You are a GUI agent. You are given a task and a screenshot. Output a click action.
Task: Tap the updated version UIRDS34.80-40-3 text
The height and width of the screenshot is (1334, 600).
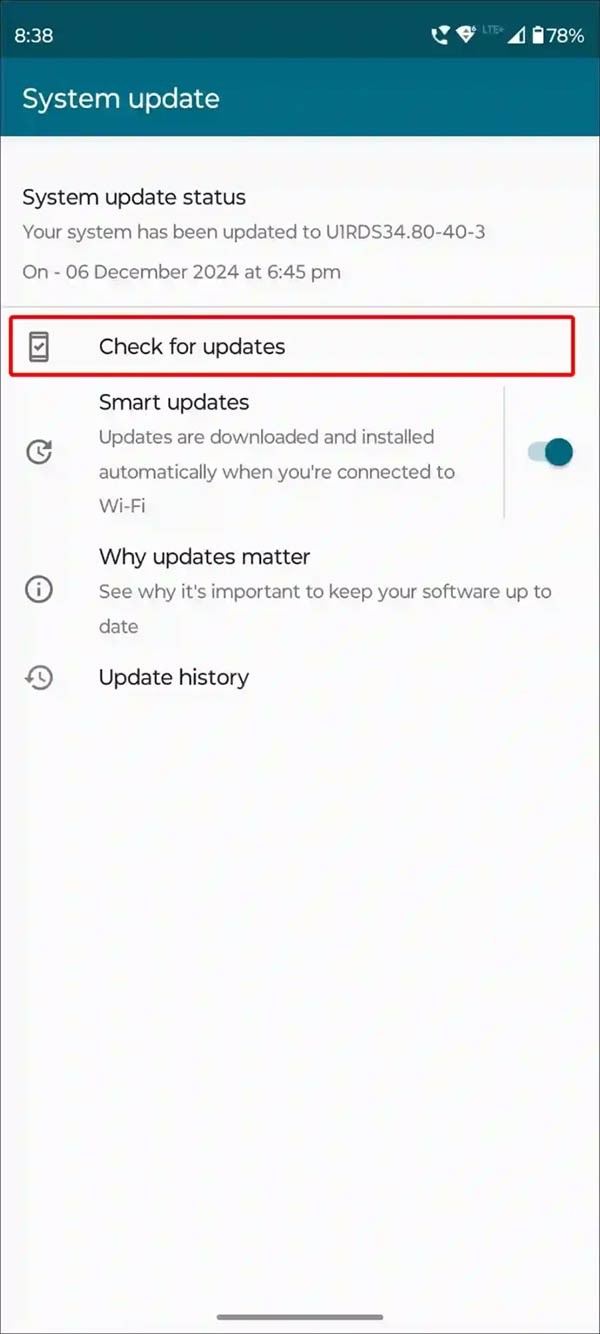pos(405,232)
